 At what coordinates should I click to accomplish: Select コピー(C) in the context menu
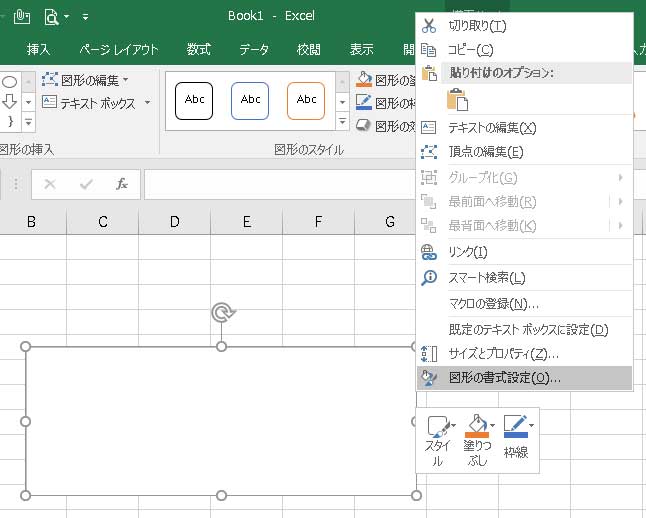click(471, 50)
